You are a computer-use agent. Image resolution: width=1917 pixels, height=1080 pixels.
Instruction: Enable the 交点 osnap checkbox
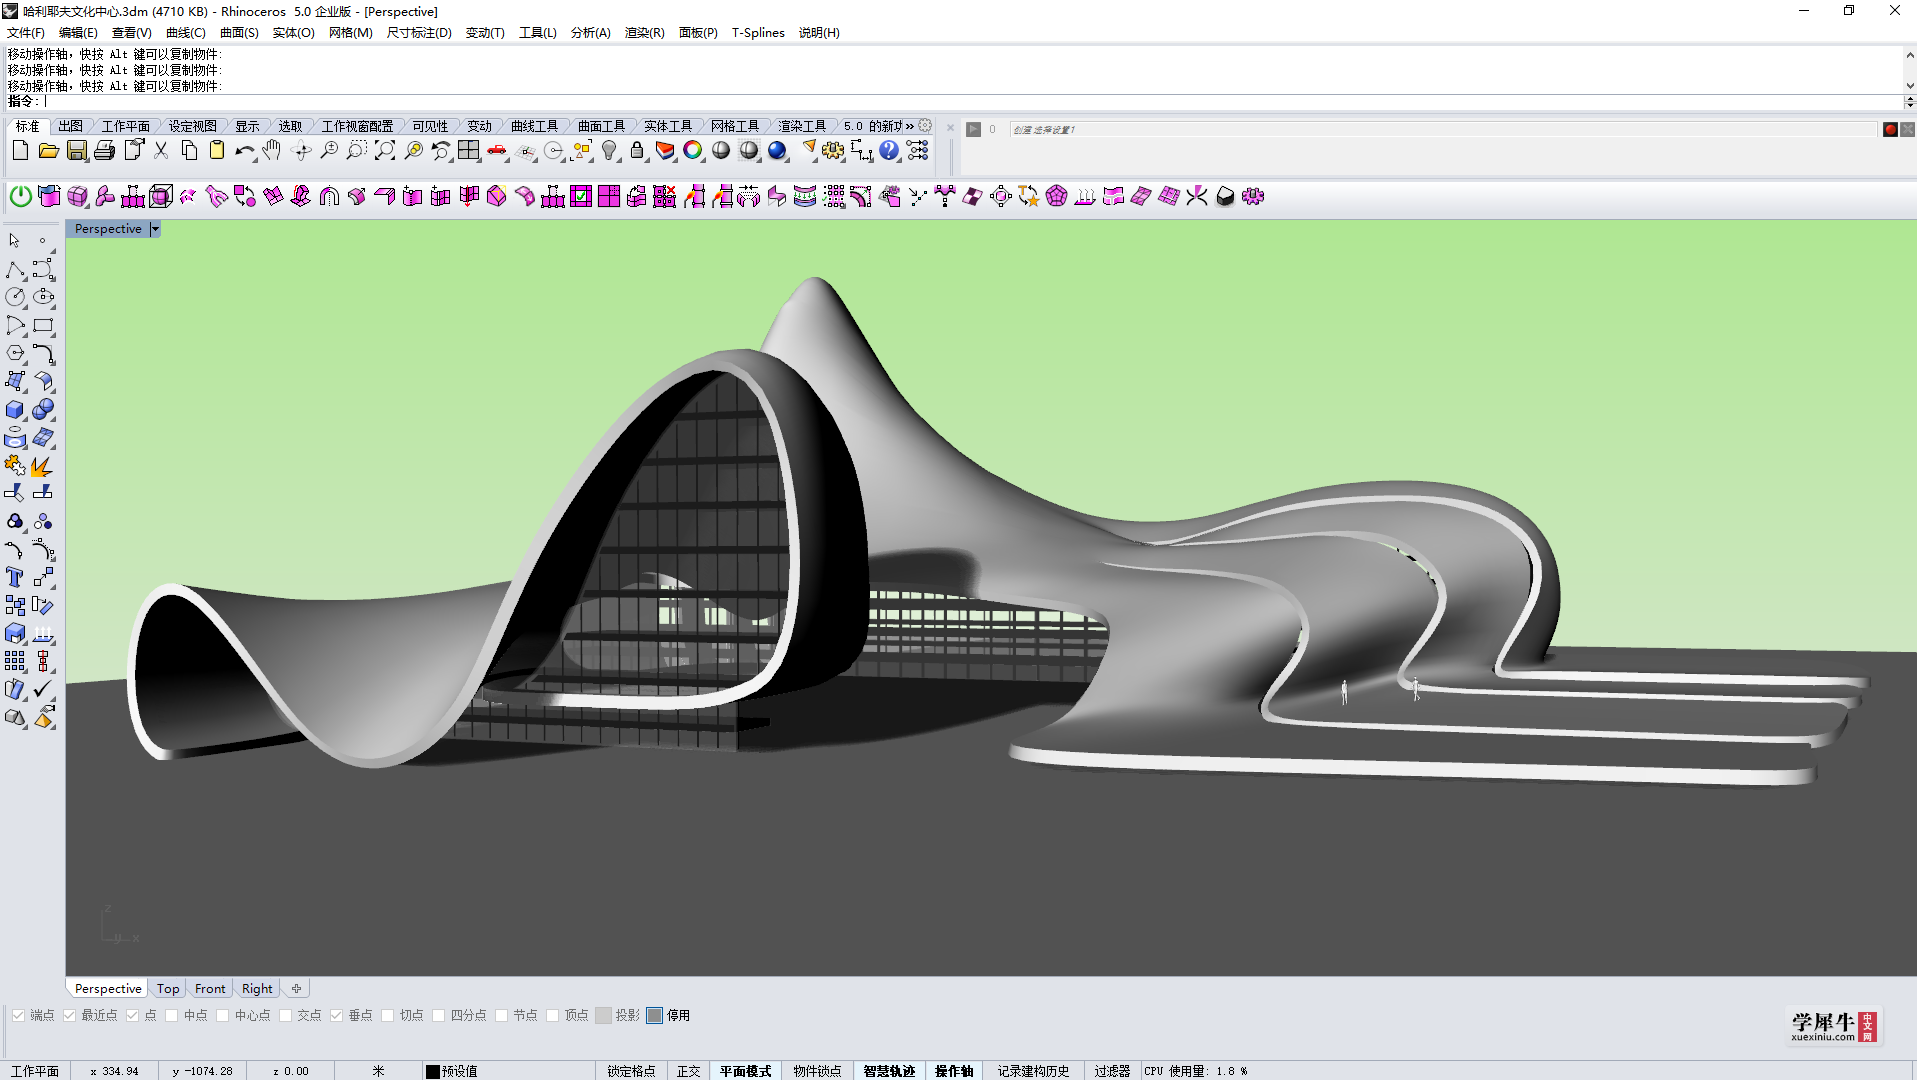pyautogui.click(x=286, y=1015)
